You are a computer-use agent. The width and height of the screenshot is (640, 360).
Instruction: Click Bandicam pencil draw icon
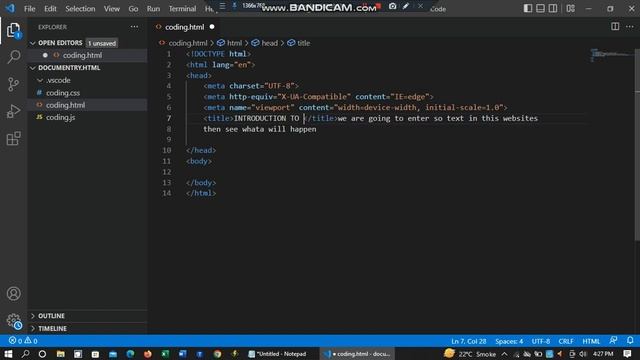click(406, 6)
